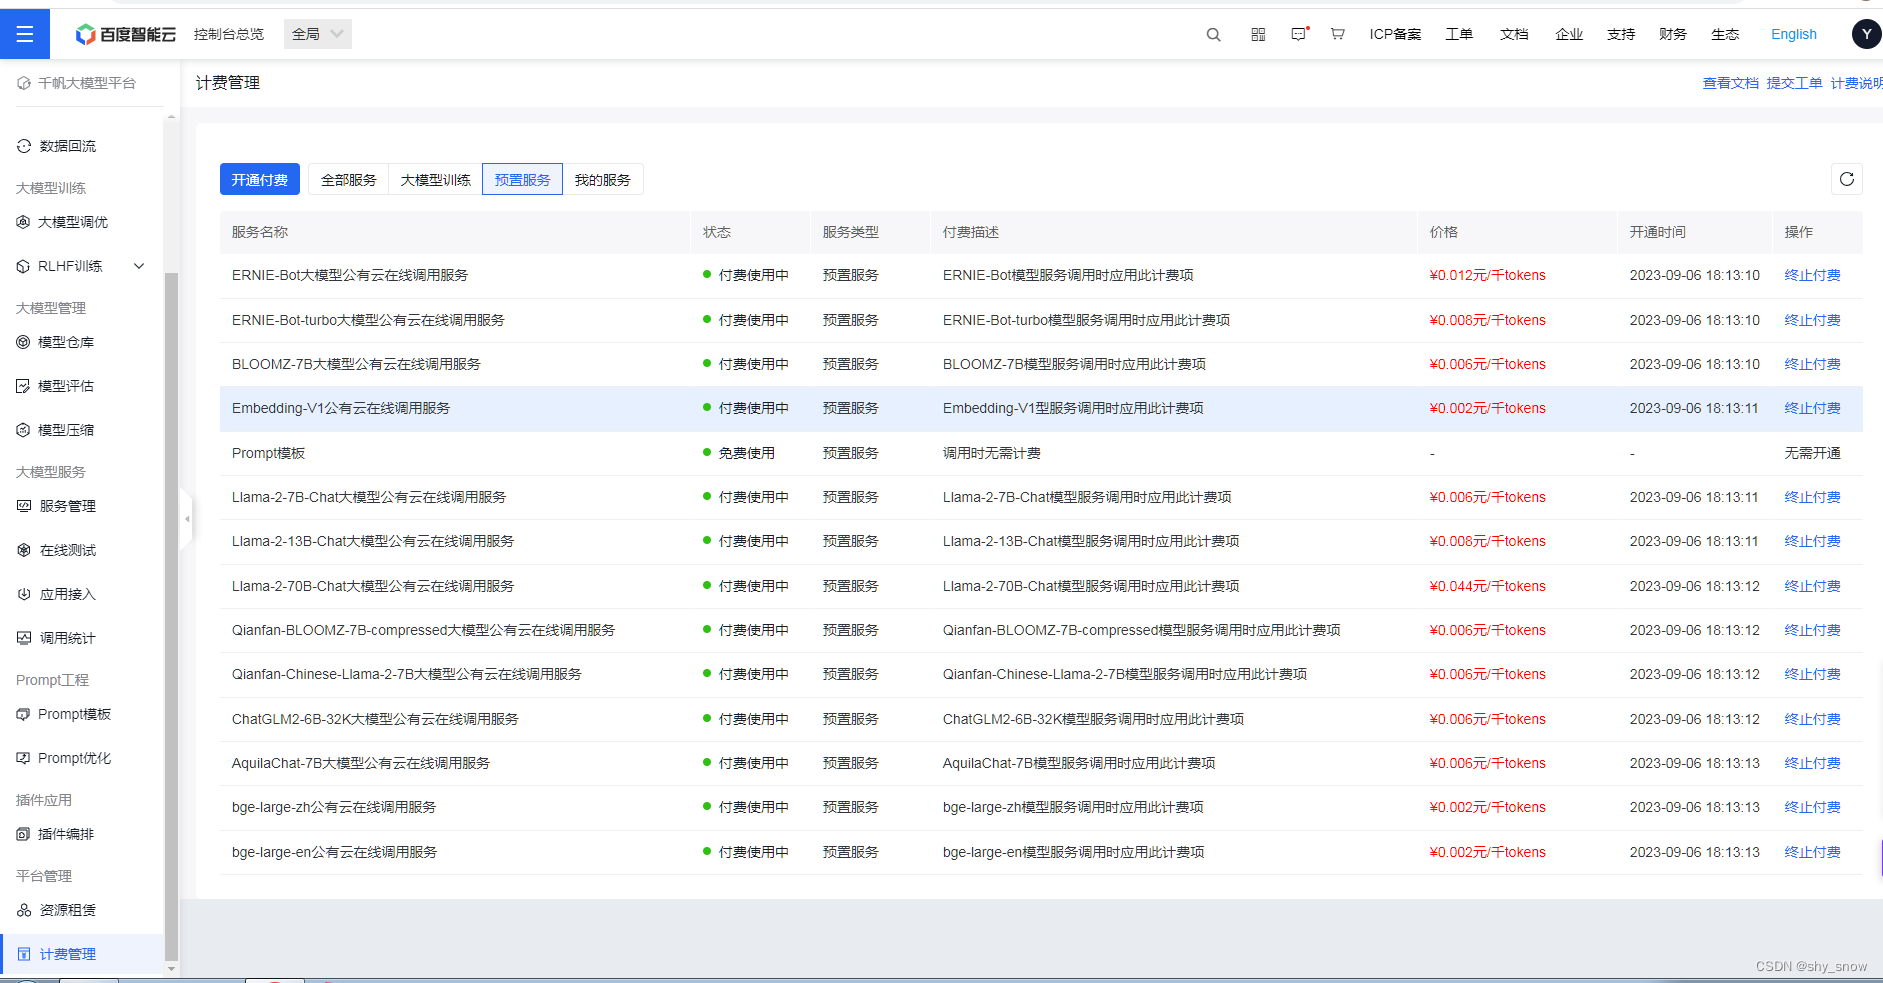Open the user avatar Y
This screenshot has width=1883, height=983.
pos(1866,35)
